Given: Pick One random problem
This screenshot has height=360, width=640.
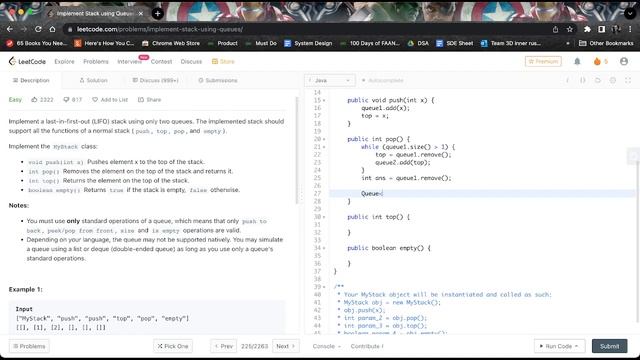Looking at the screenshot, I should point(173,346).
